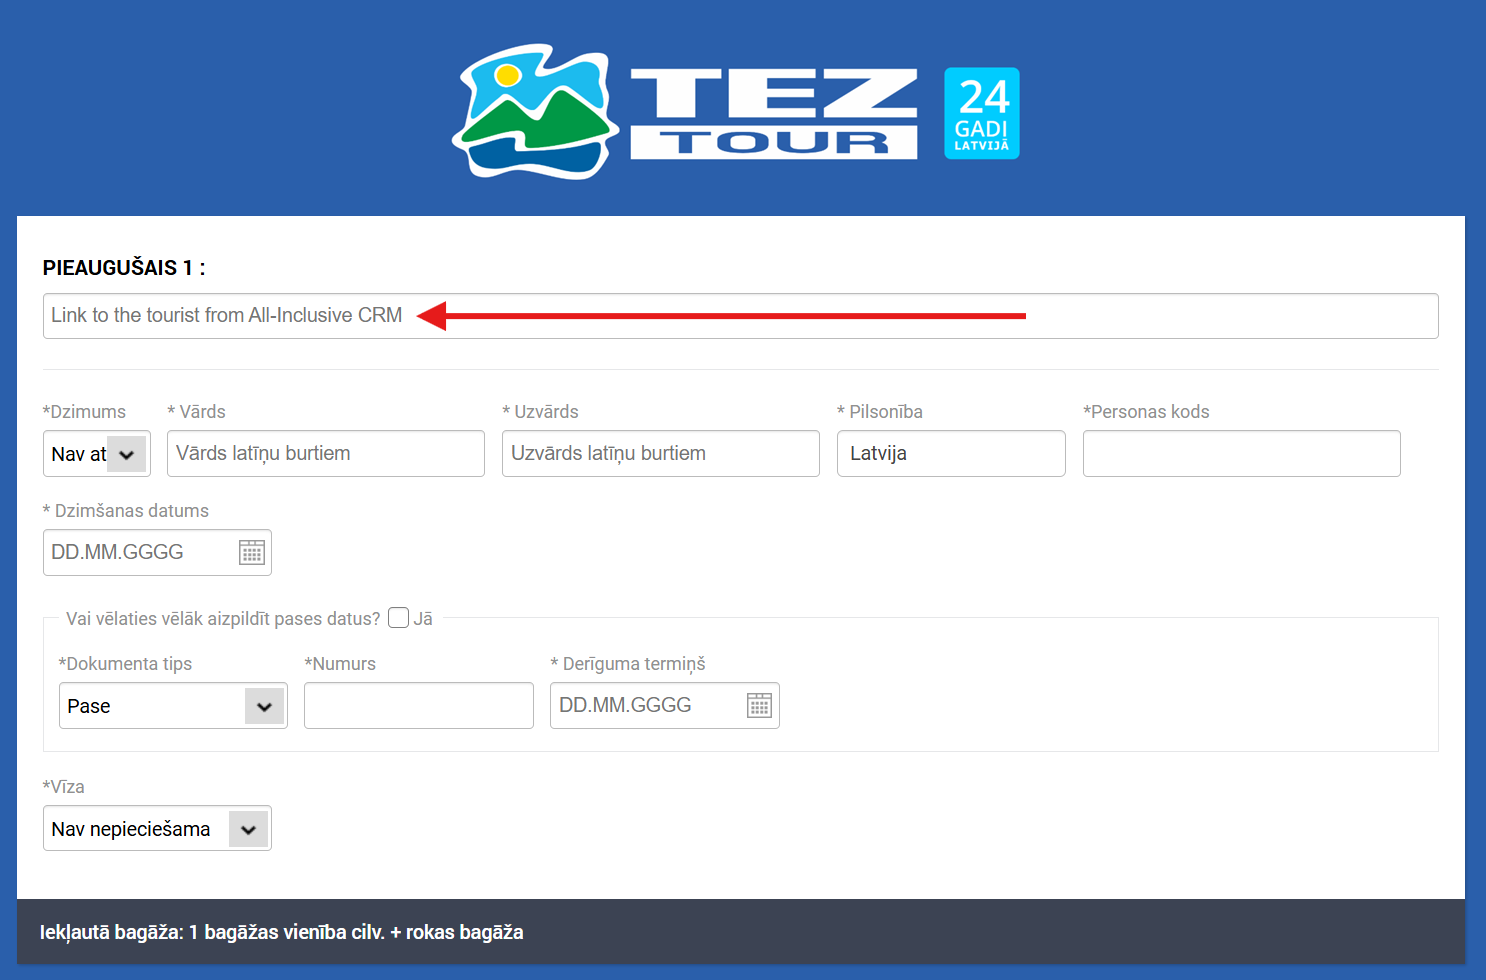Click the Vārds first name field

[x=325, y=454]
